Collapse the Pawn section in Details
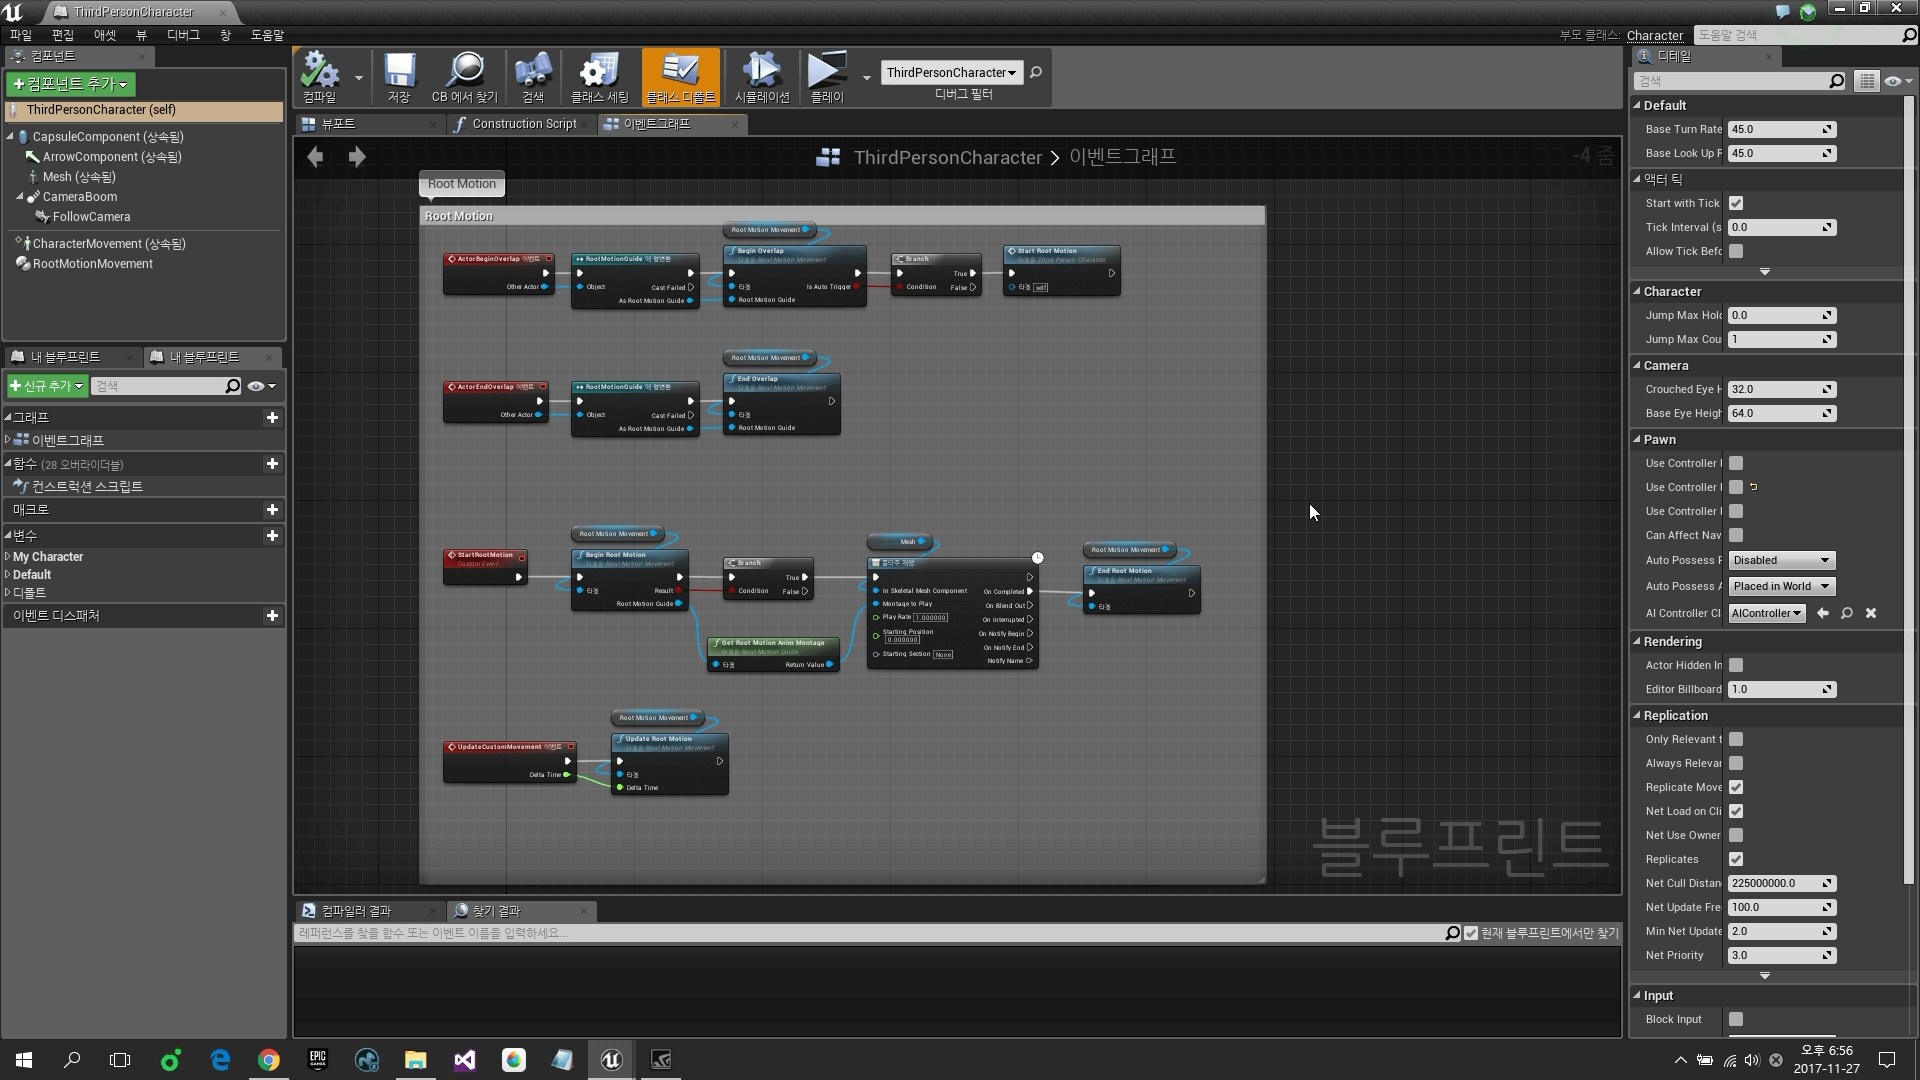The image size is (1920, 1080). (x=1638, y=439)
